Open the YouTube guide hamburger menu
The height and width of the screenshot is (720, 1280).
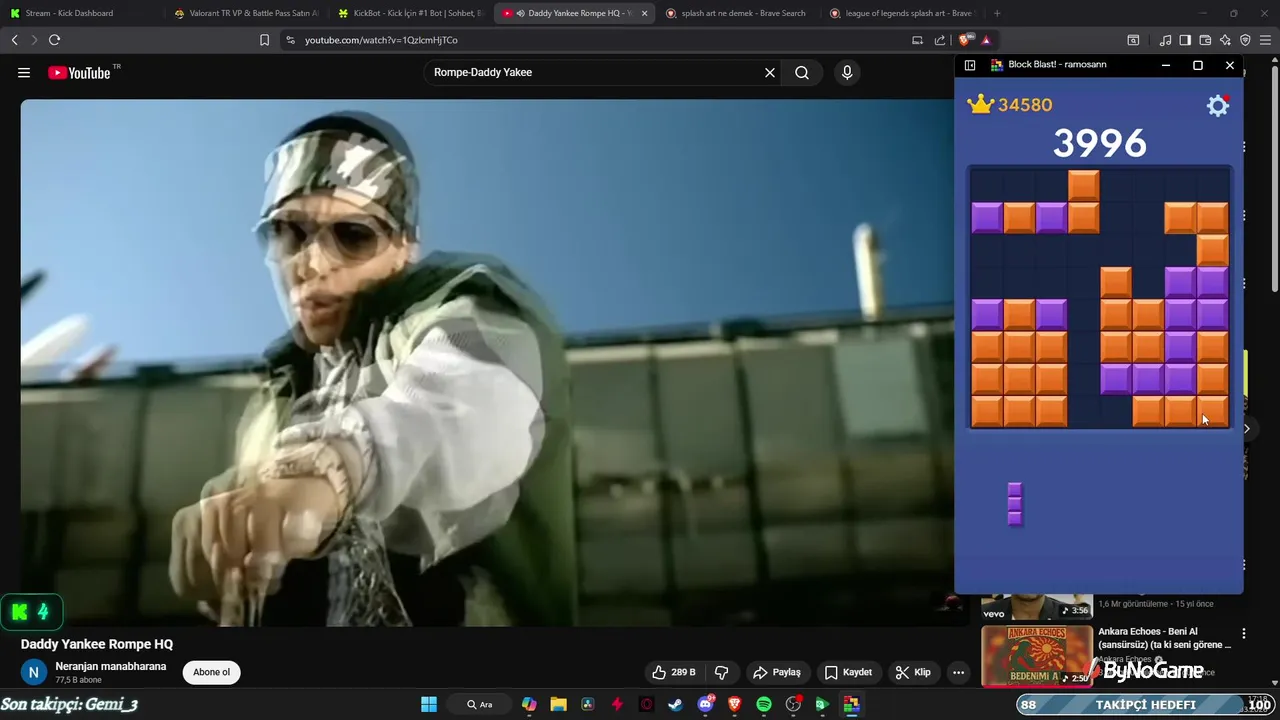pyautogui.click(x=24, y=72)
